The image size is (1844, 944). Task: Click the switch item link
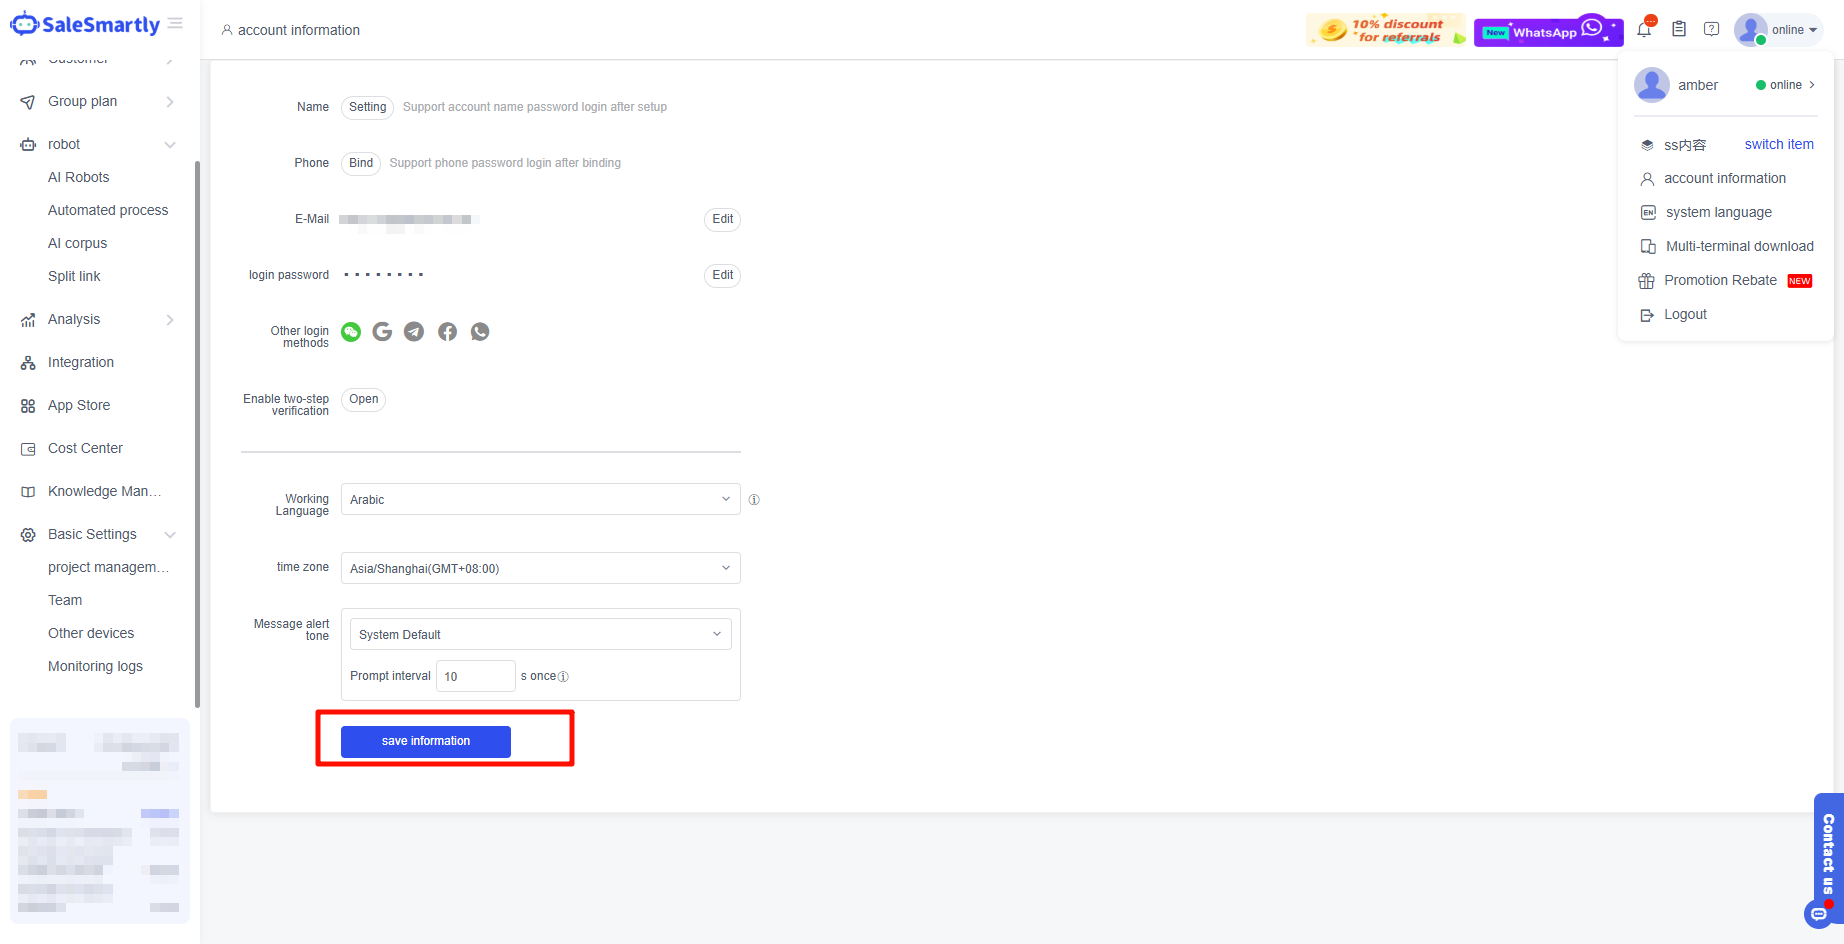pyautogui.click(x=1778, y=145)
